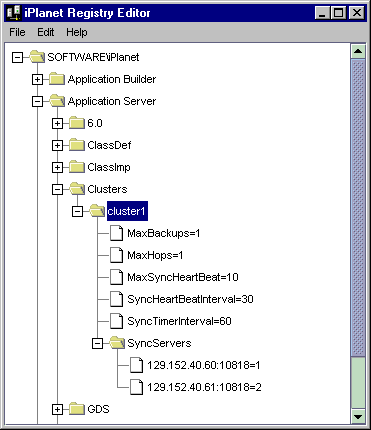Screen dimensions: 371x430
Task: Select the SyncServers key label
Action: [159, 343]
